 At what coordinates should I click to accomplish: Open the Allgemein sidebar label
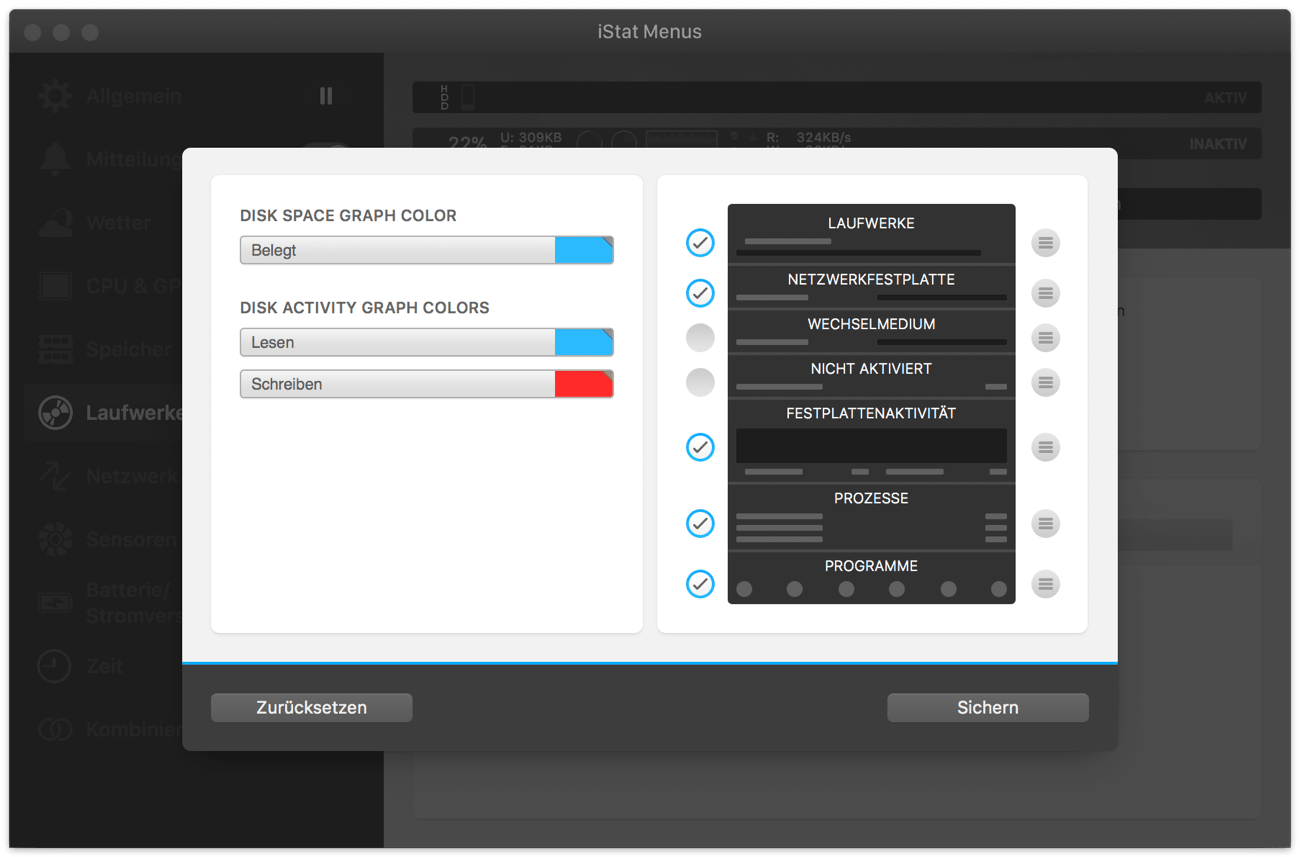coord(134,96)
